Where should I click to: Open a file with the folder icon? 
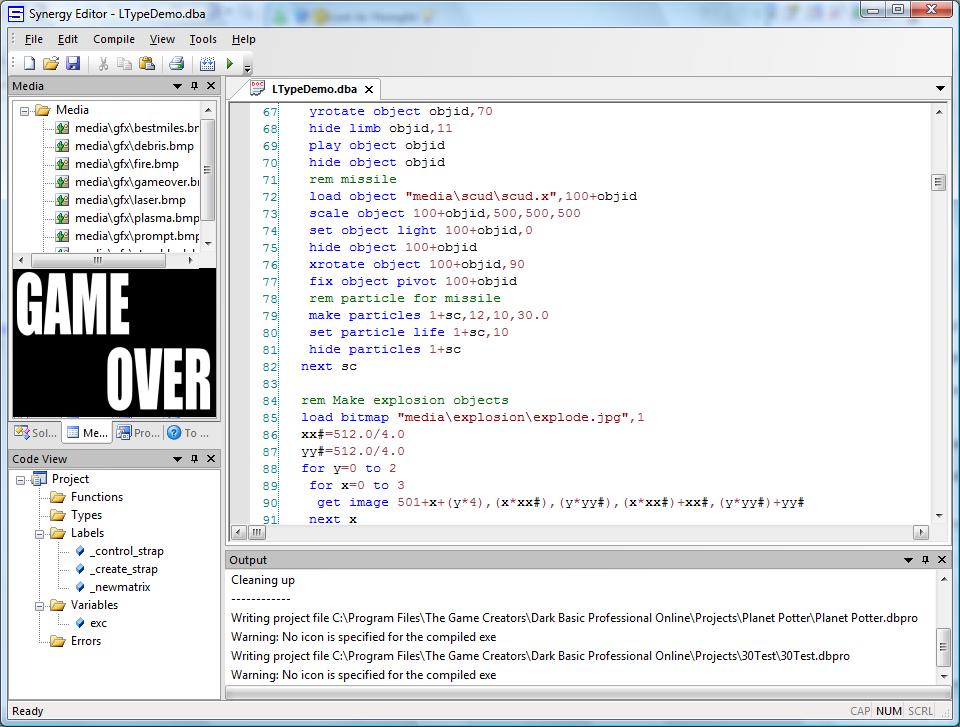pos(51,63)
